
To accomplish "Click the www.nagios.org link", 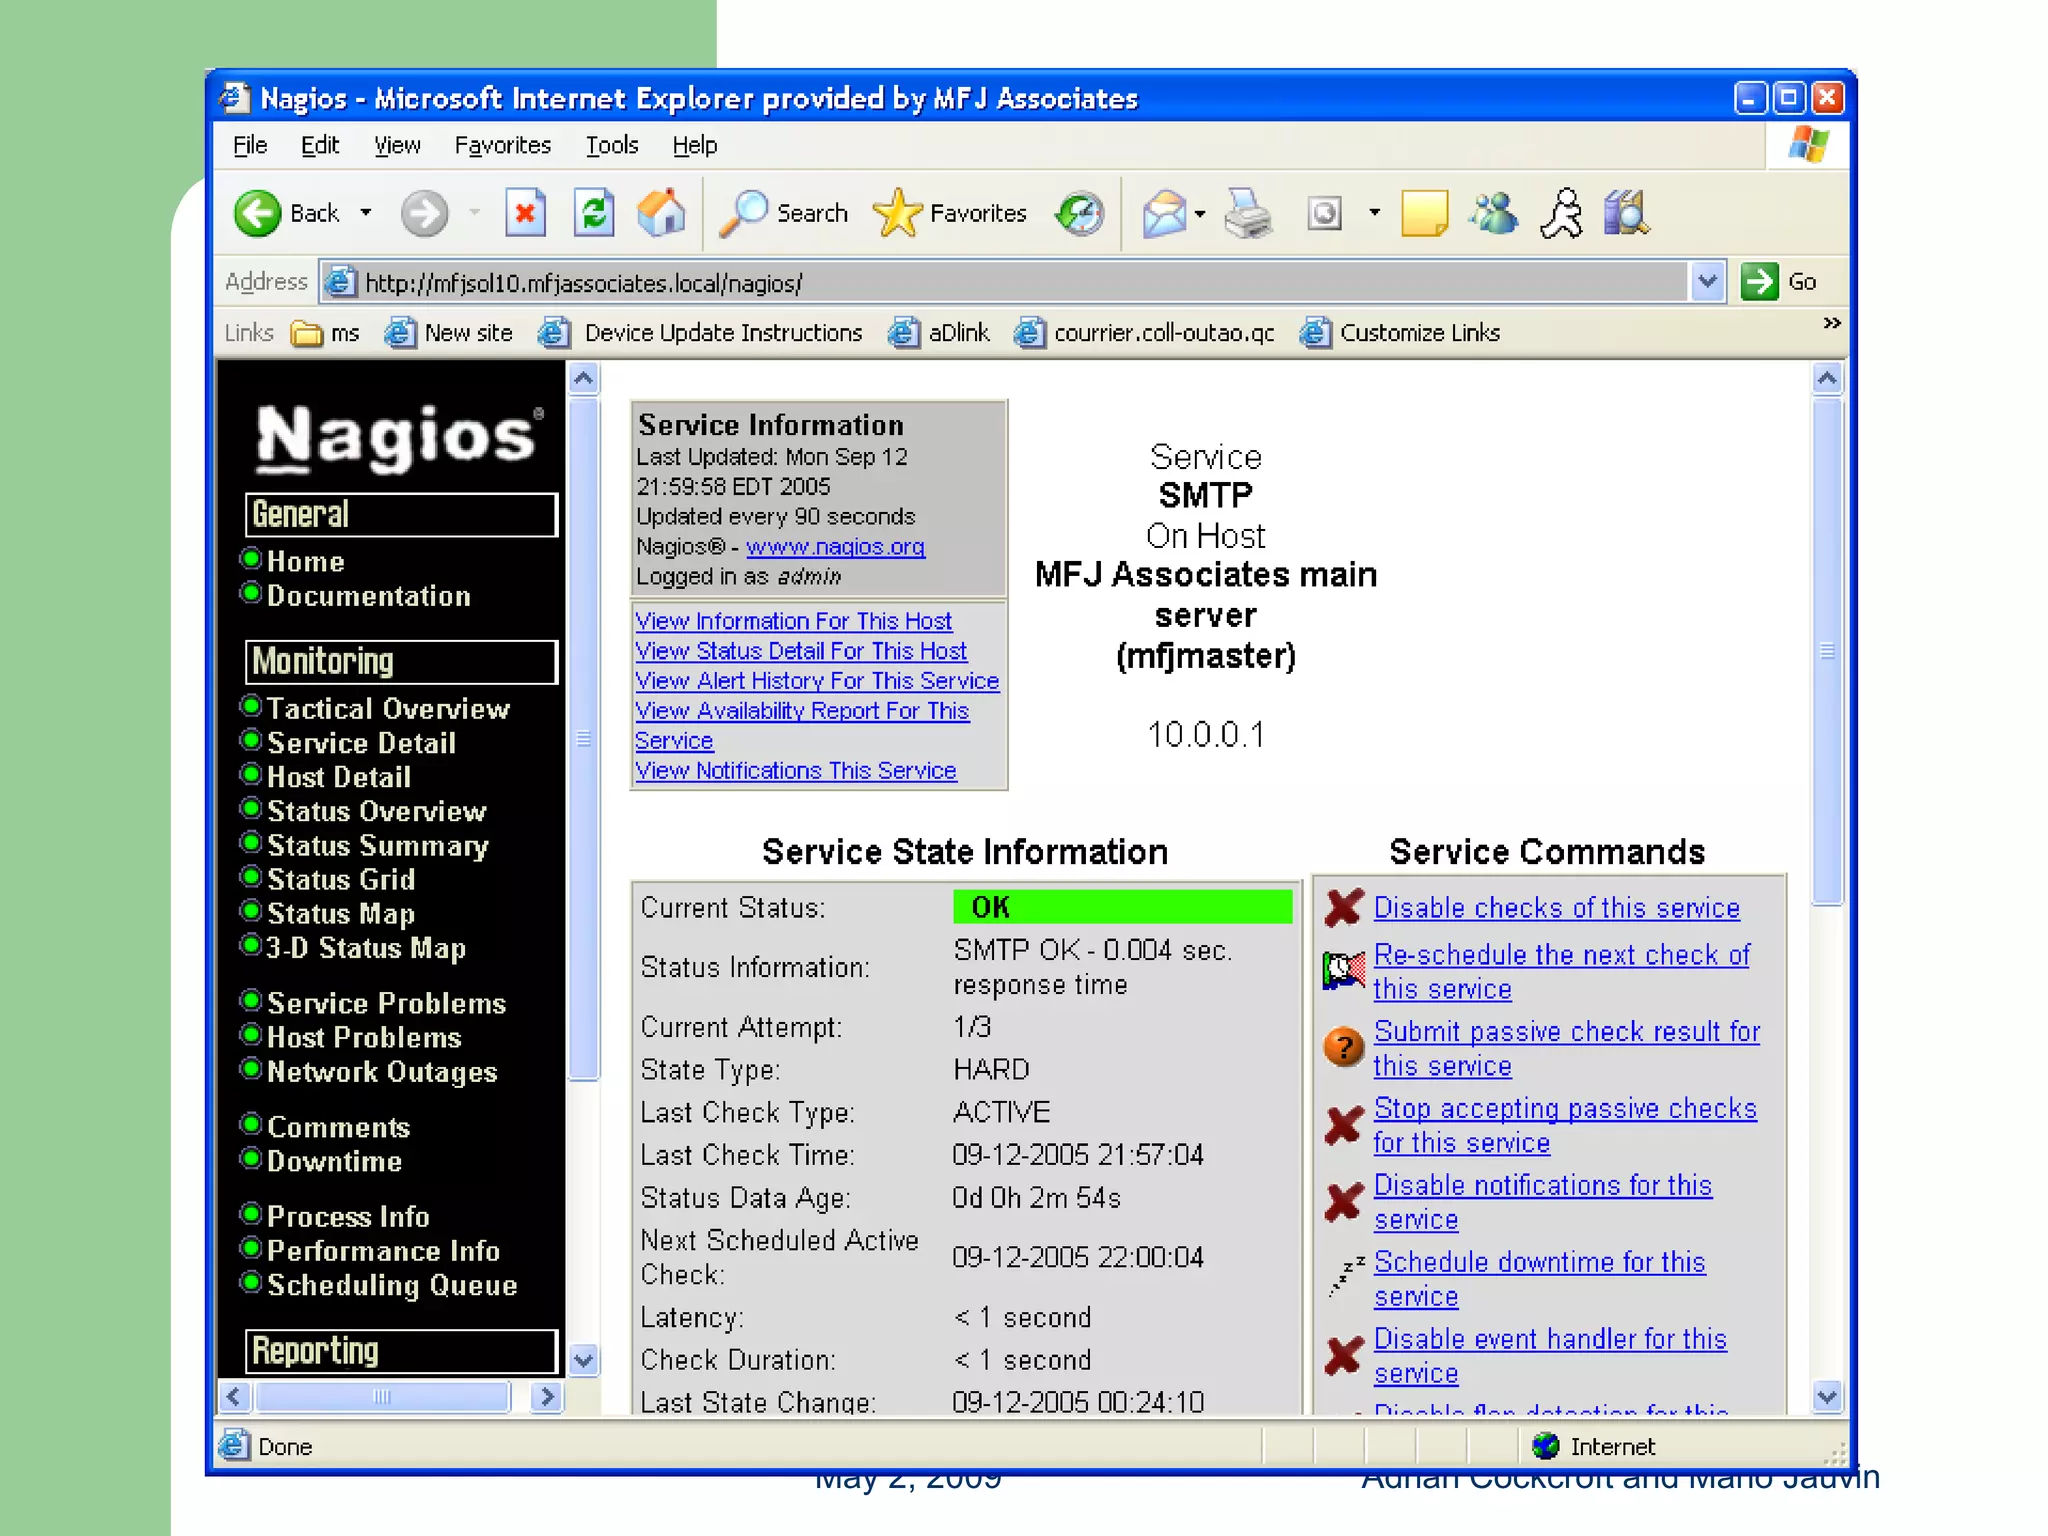I will [x=835, y=547].
